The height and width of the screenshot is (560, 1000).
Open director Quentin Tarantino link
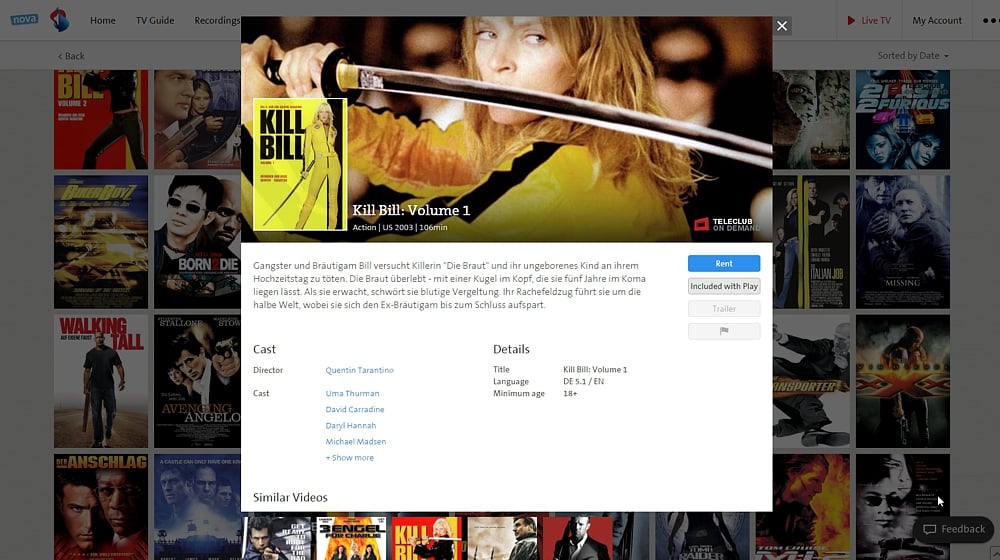pyautogui.click(x=359, y=370)
